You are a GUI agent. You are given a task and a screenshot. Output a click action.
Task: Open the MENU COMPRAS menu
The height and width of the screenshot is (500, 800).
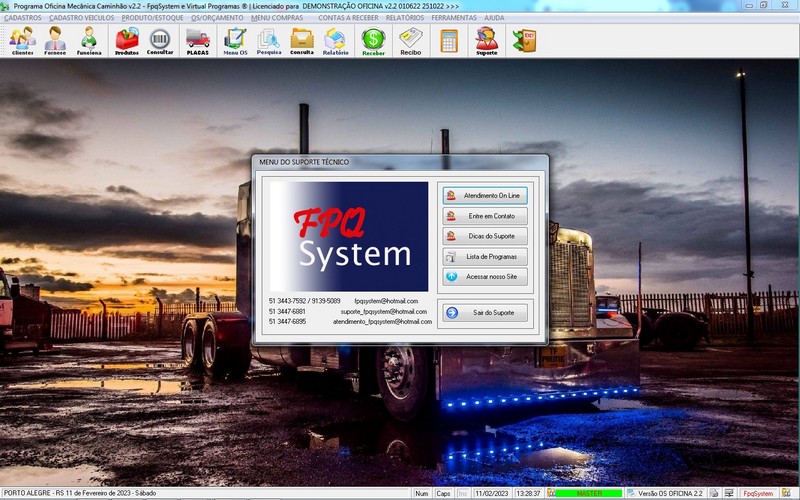coord(277,17)
